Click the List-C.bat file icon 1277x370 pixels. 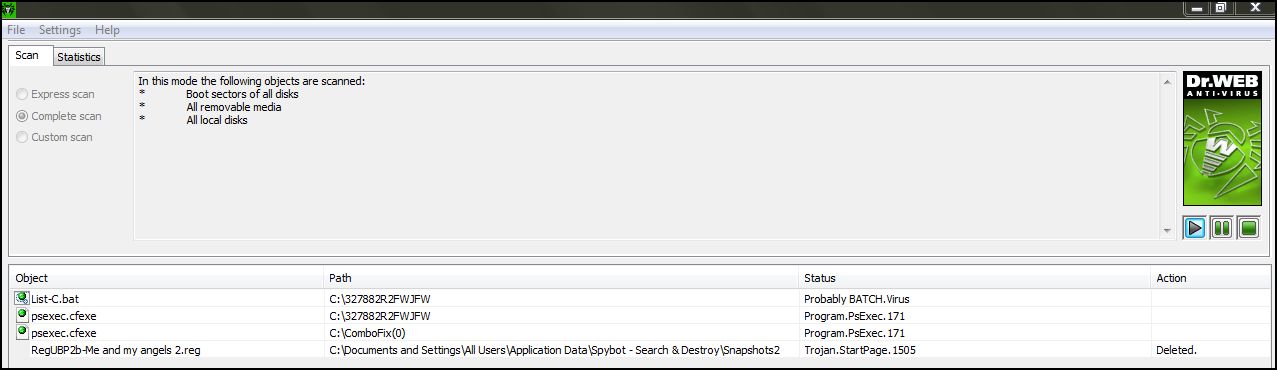pos(22,298)
